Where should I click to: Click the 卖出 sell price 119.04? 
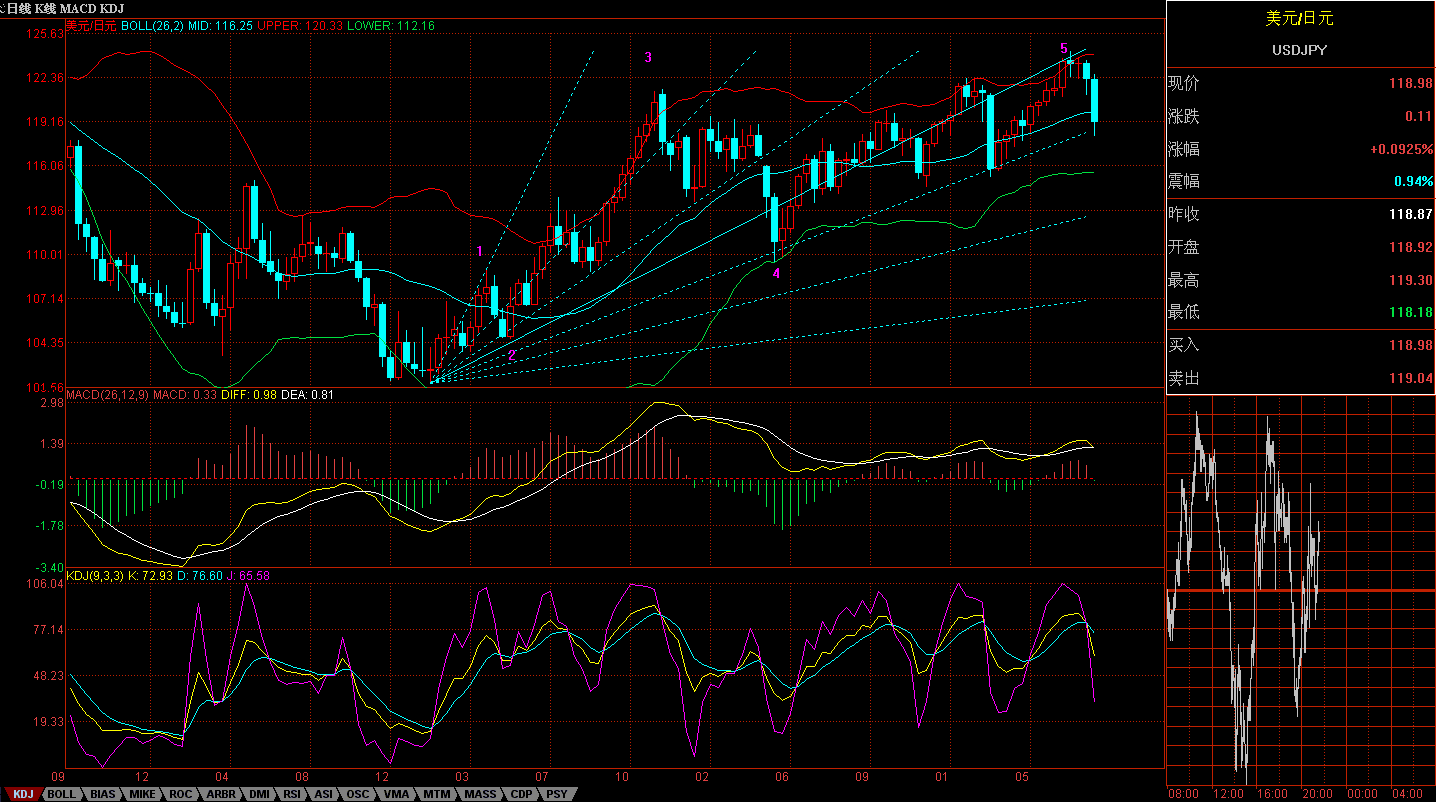(x=1408, y=378)
